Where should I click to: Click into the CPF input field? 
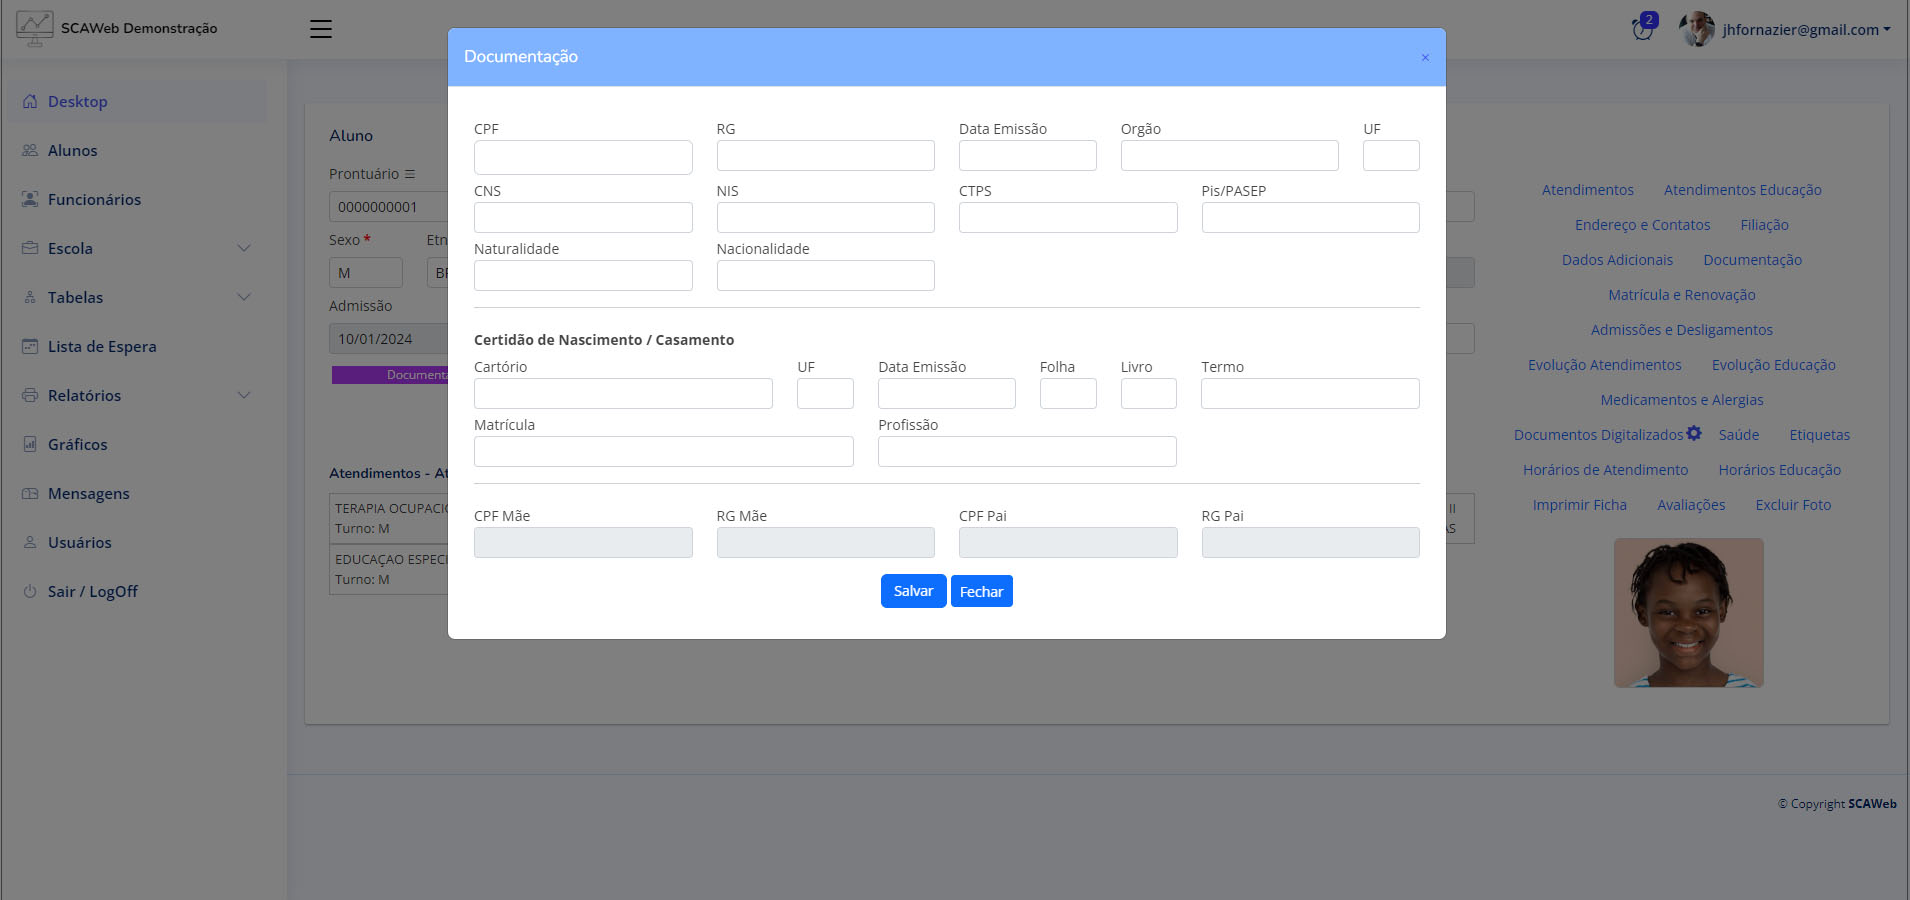pyautogui.click(x=583, y=157)
